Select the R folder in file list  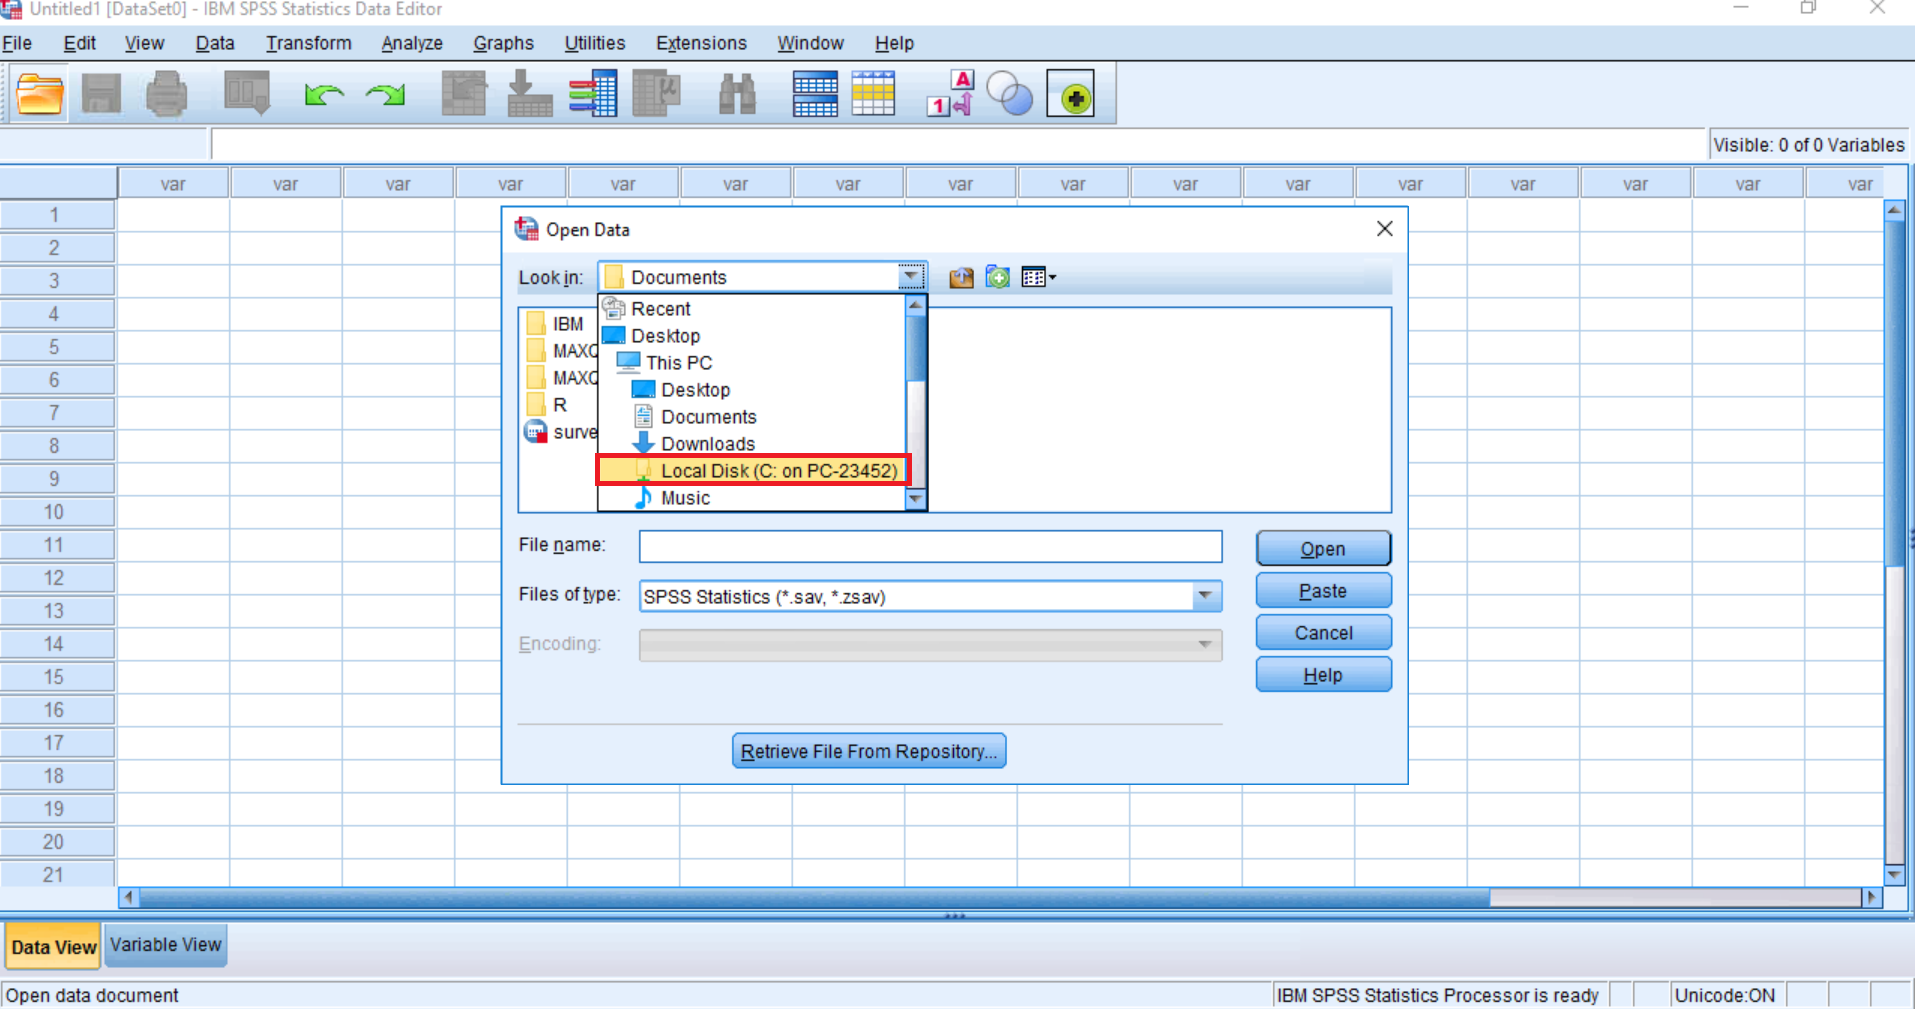pos(548,405)
